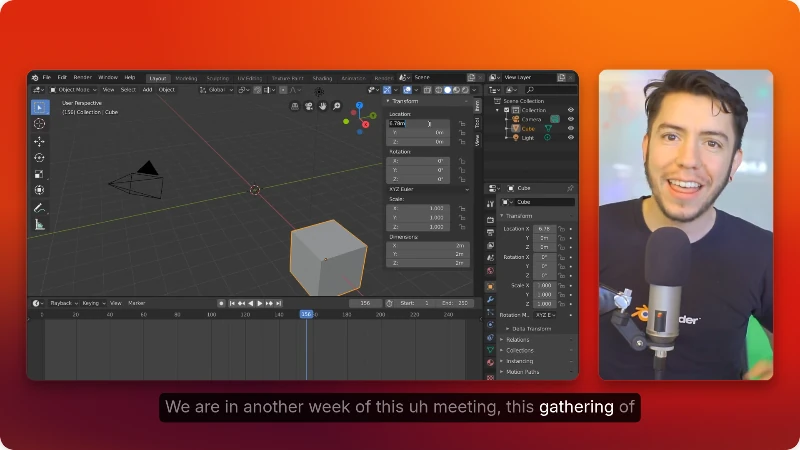
Task: Click the current frame 156 playhead marker
Action: pos(306,314)
